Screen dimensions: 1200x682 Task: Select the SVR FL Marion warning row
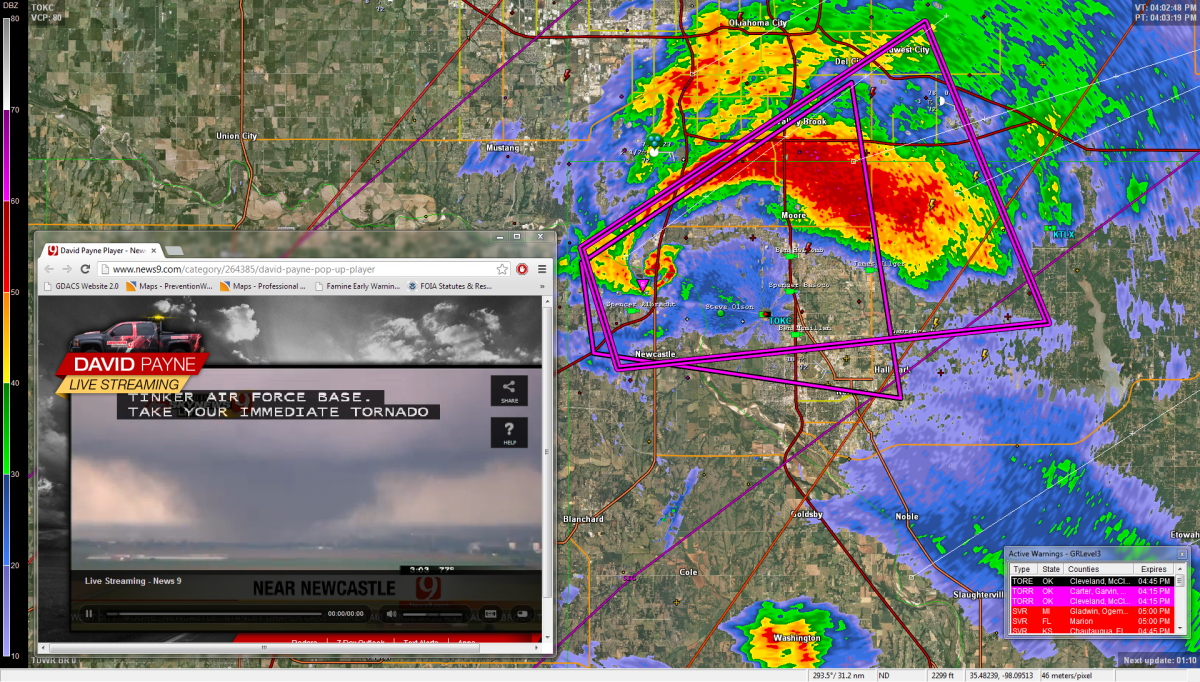coord(1091,621)
